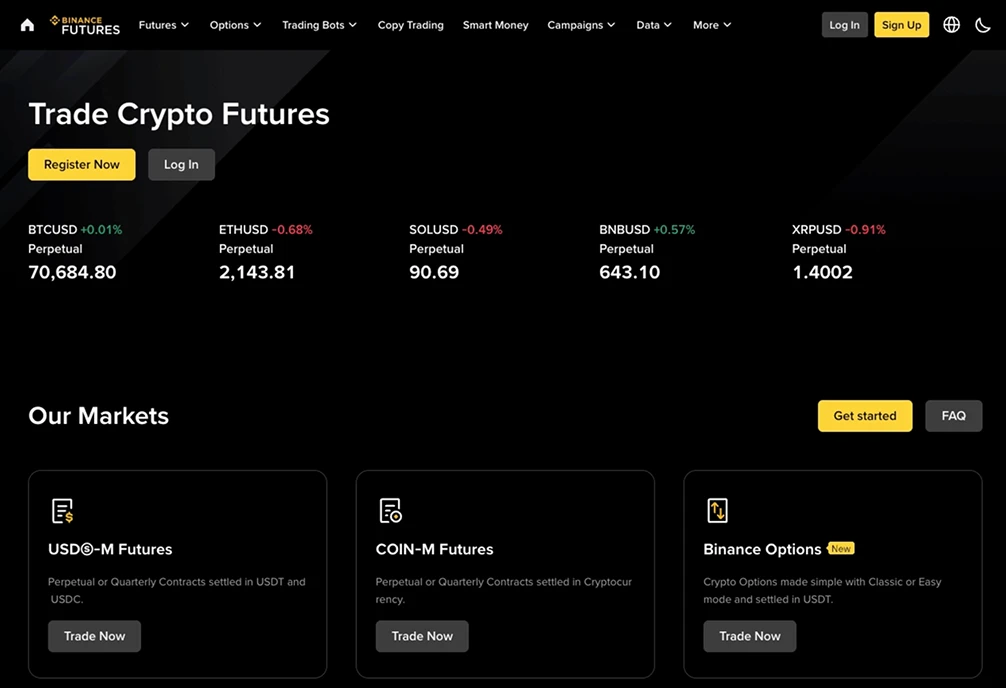Select the Binance Futures logo
1006x688 pixels.
pyautogui.click(x=85, y=25)
